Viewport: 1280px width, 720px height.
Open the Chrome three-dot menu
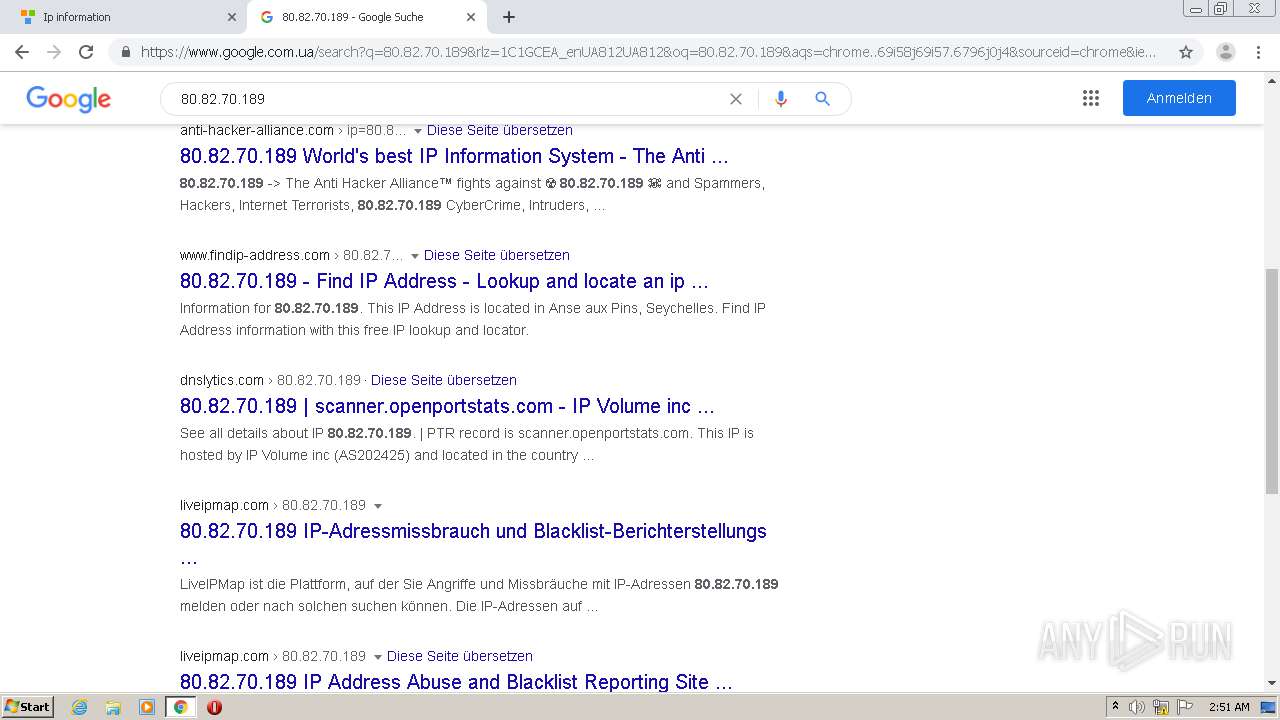[x=1258, y=52]
